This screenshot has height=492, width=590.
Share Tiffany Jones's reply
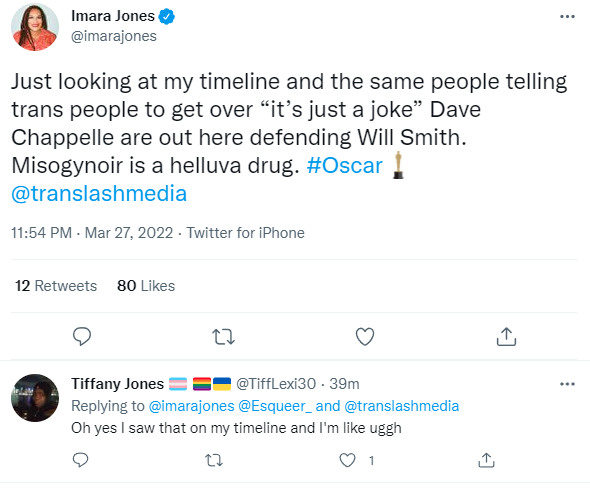[x=486, y=460]
